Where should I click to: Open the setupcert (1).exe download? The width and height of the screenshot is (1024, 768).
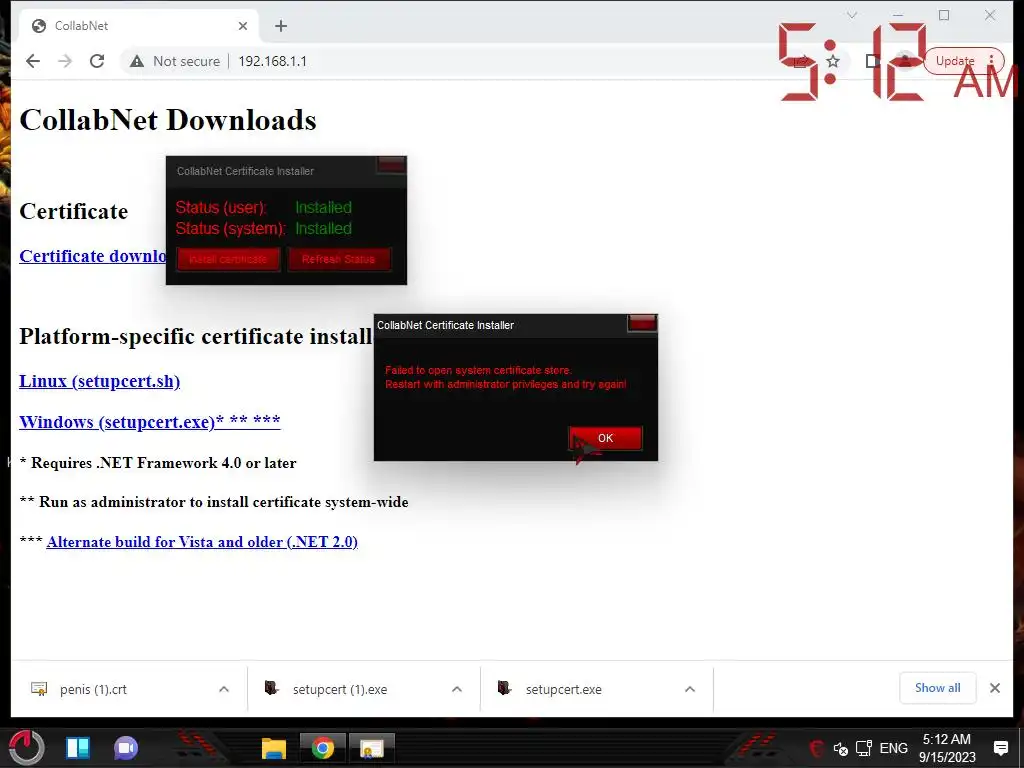click(340, 690)
